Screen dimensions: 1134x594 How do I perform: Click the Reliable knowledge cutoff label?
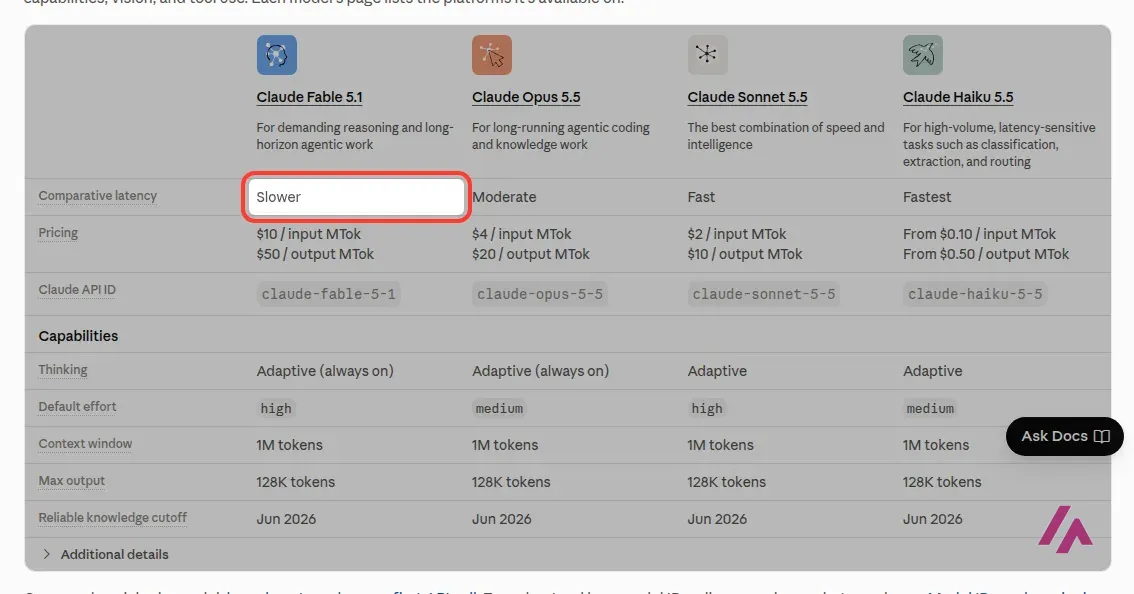(112, 517)
